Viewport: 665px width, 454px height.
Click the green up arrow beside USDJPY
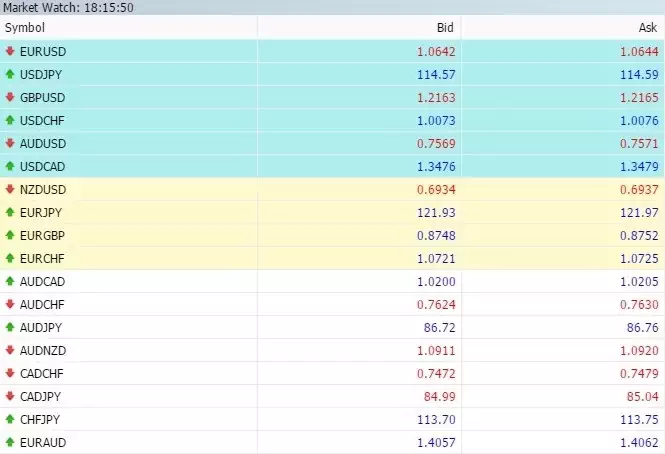point(10,74)
